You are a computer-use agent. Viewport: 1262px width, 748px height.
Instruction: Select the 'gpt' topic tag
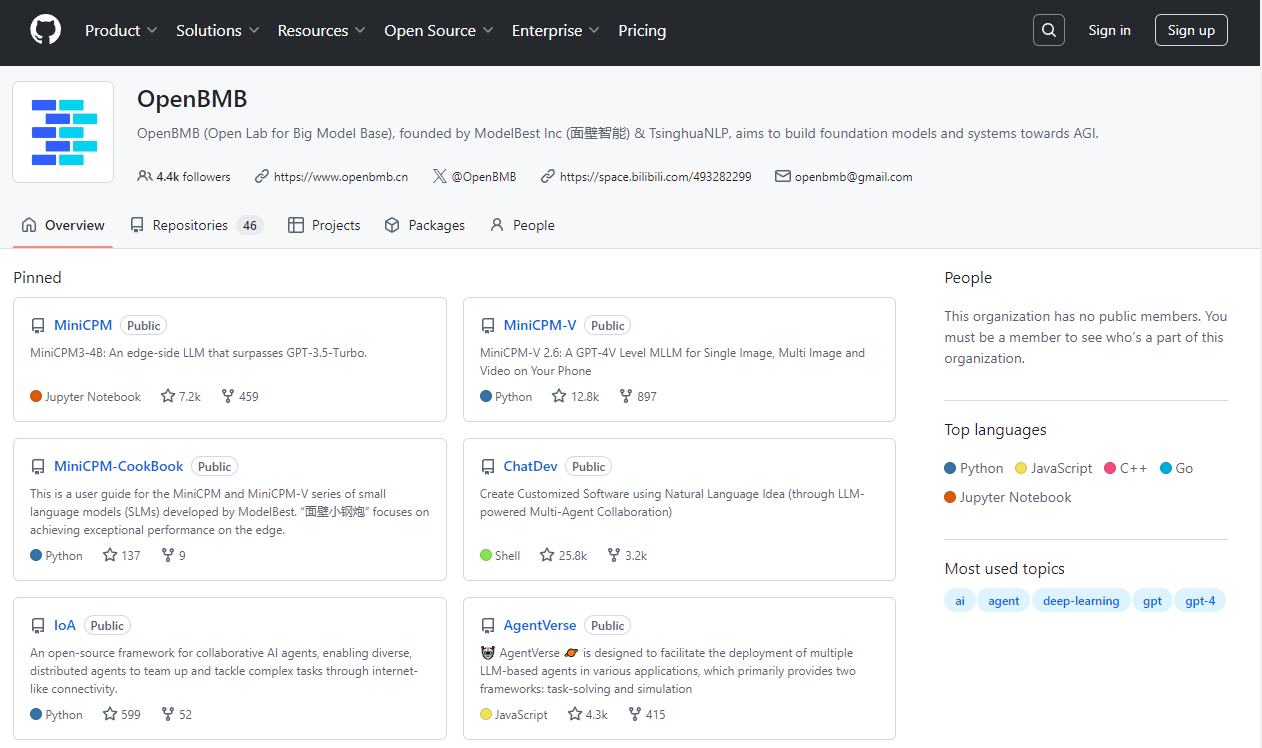coord(1153,601)
